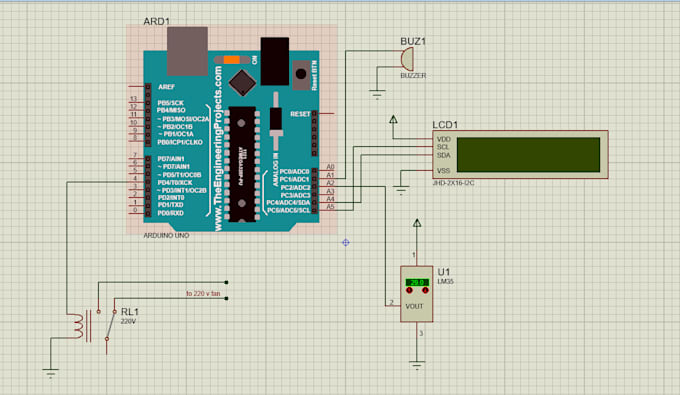The width and height of the screenshot is (680, 395).
Task: Click the LM35 right red temperature button
Action: point(425,290)
